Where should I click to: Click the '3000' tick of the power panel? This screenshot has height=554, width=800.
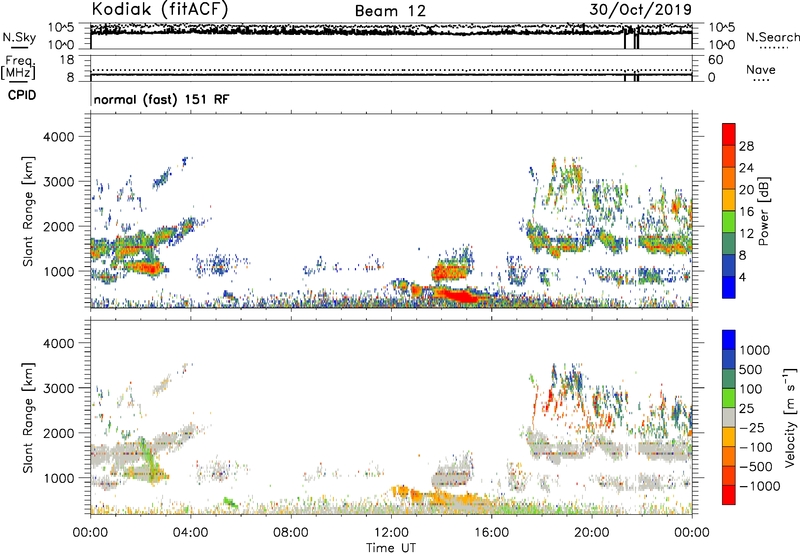coord(59,182)
